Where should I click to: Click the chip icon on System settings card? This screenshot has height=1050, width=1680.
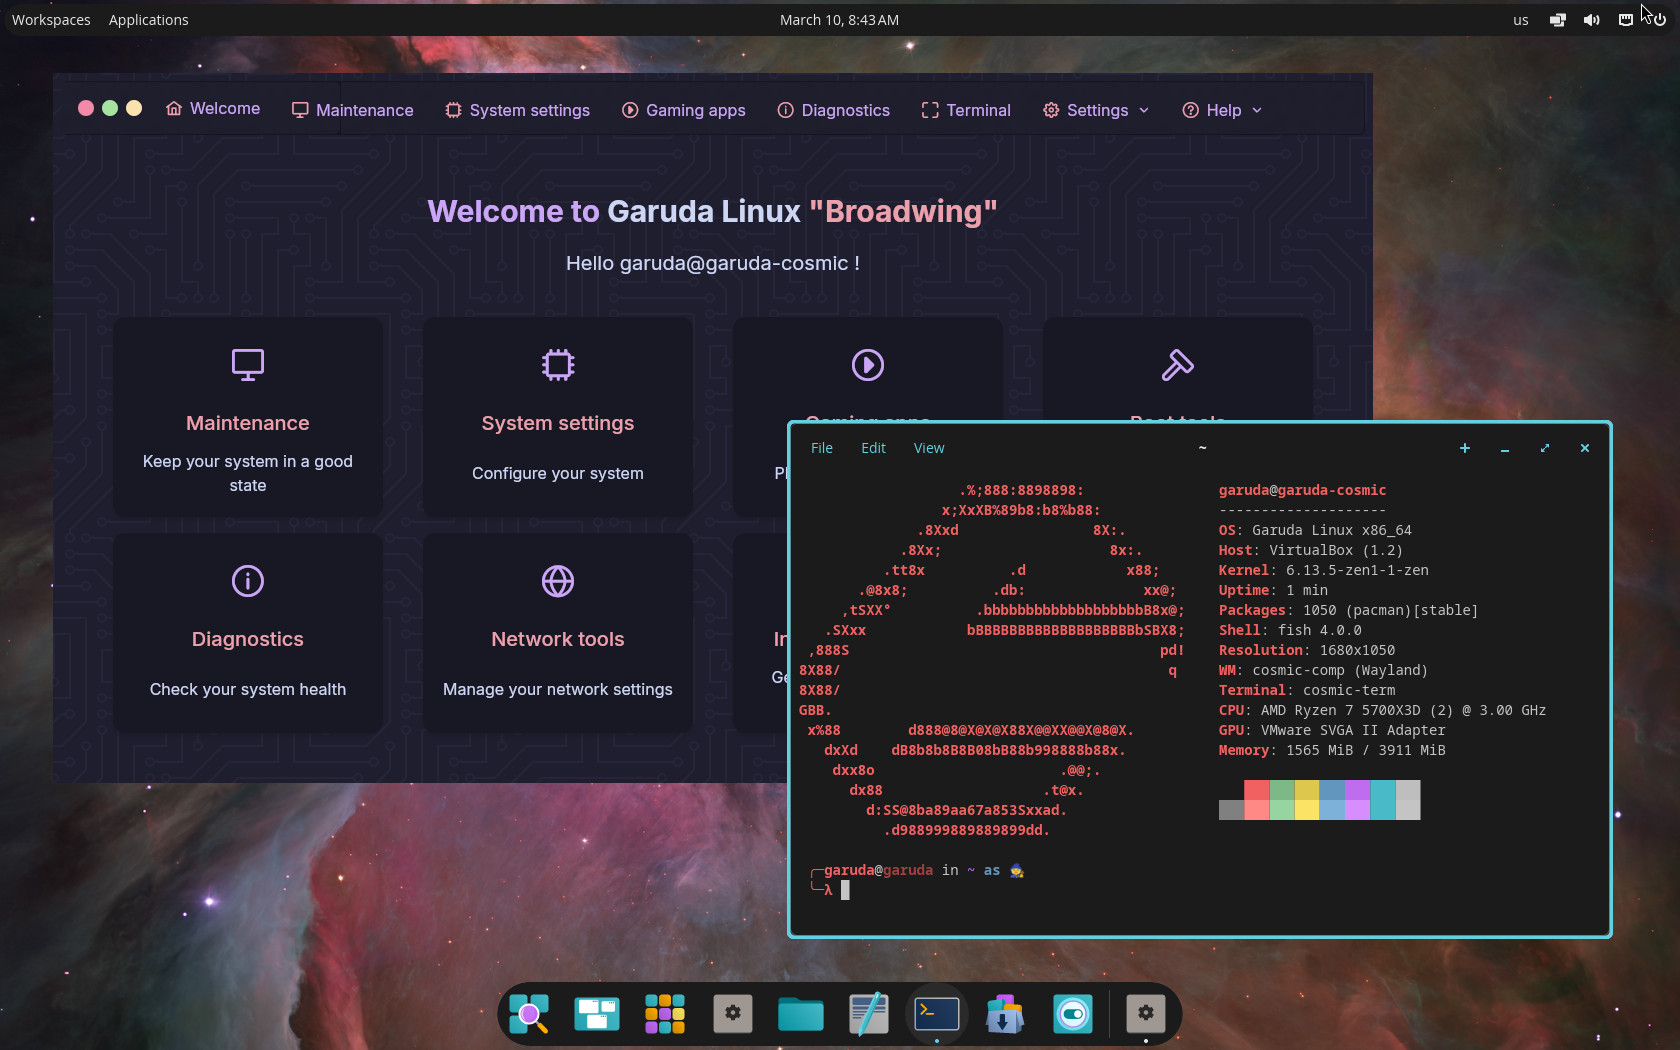click(x=558, y=365)
